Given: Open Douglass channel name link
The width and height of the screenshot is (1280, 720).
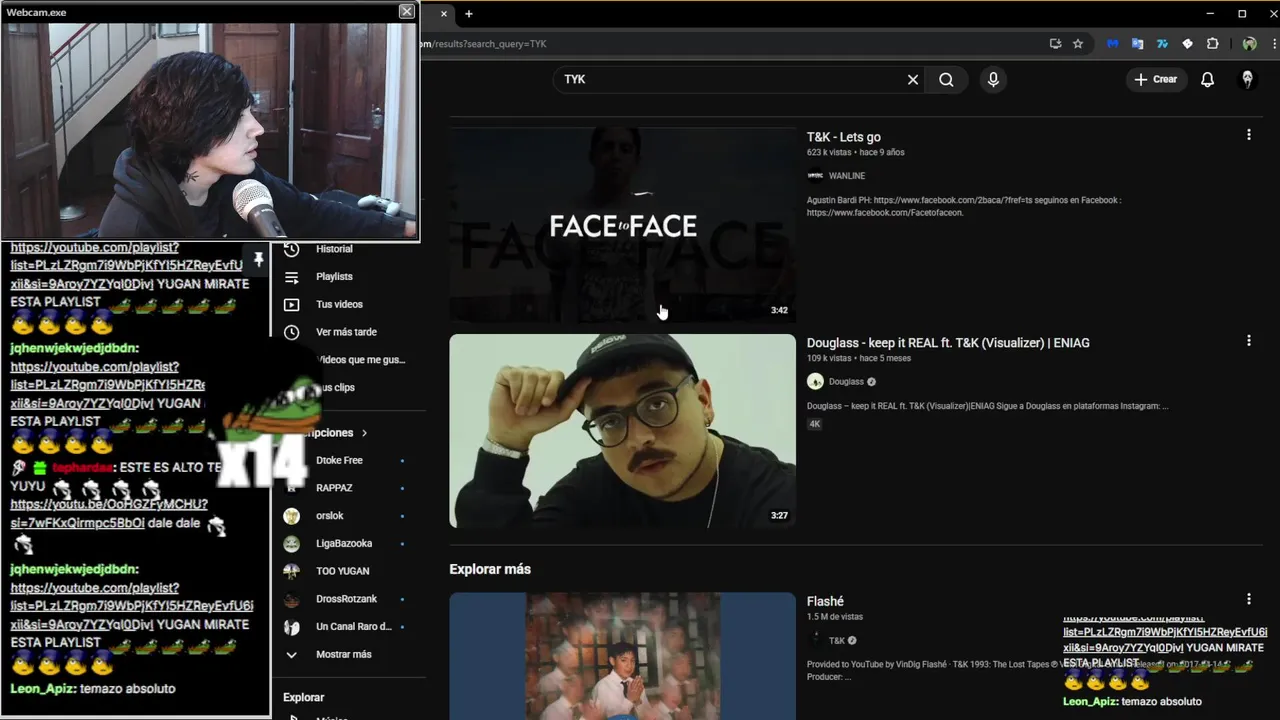Looking at the screenshot, I should (x=846, y=382).
